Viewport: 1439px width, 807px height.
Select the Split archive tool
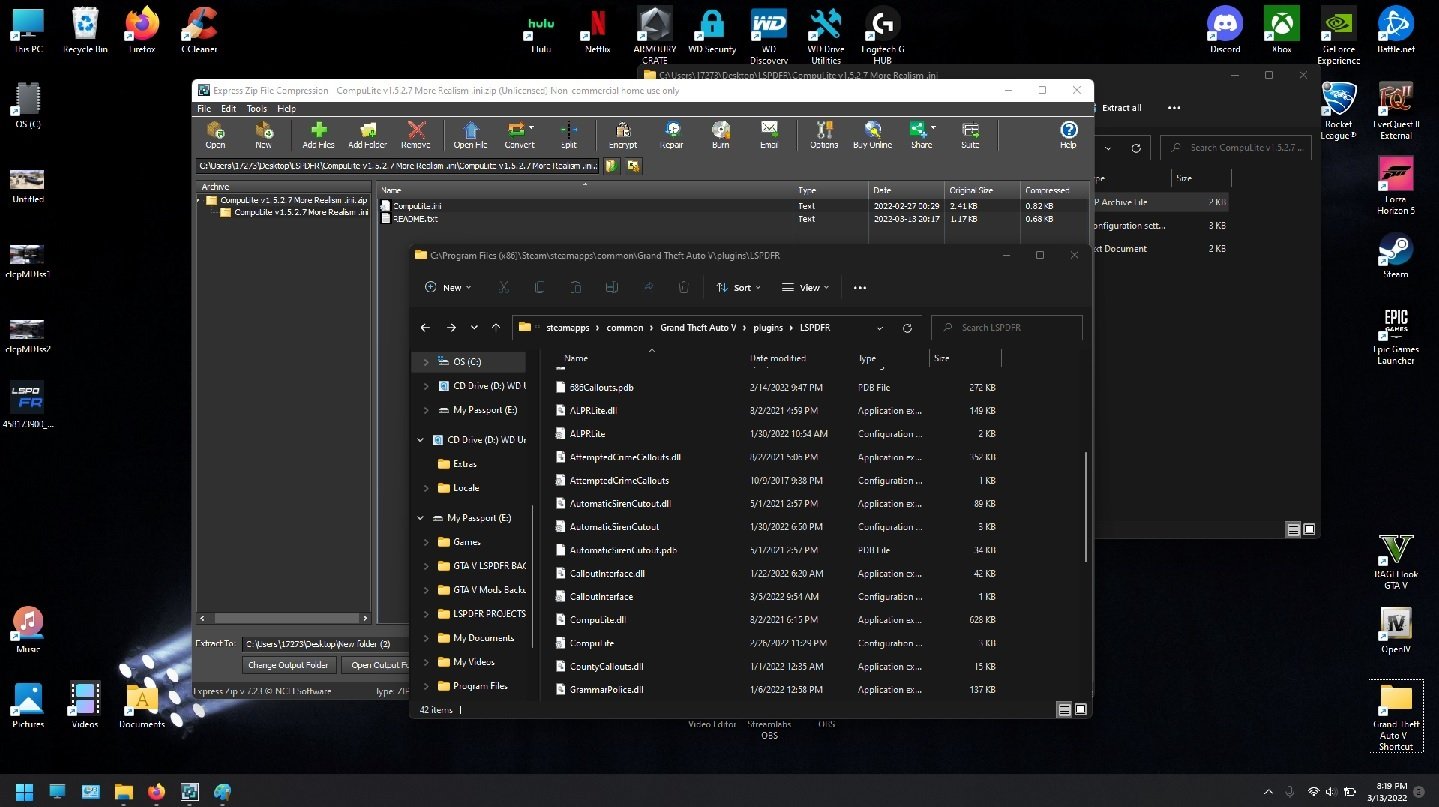568,134
